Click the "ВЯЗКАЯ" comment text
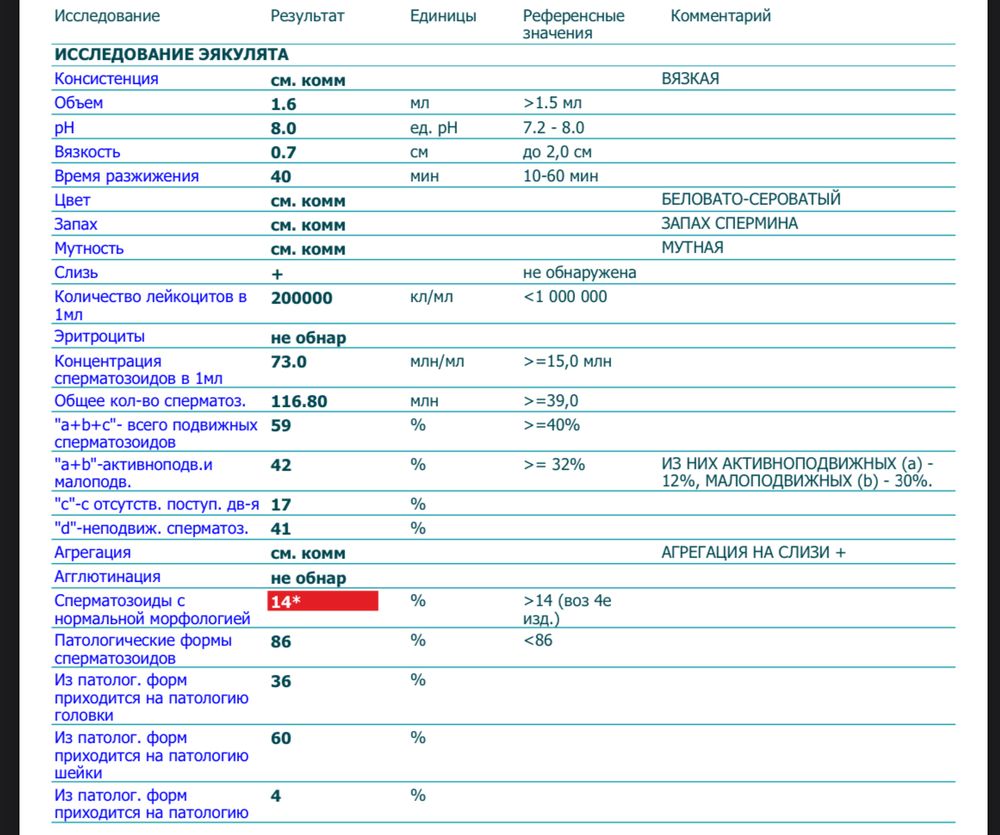 [690, 79]
